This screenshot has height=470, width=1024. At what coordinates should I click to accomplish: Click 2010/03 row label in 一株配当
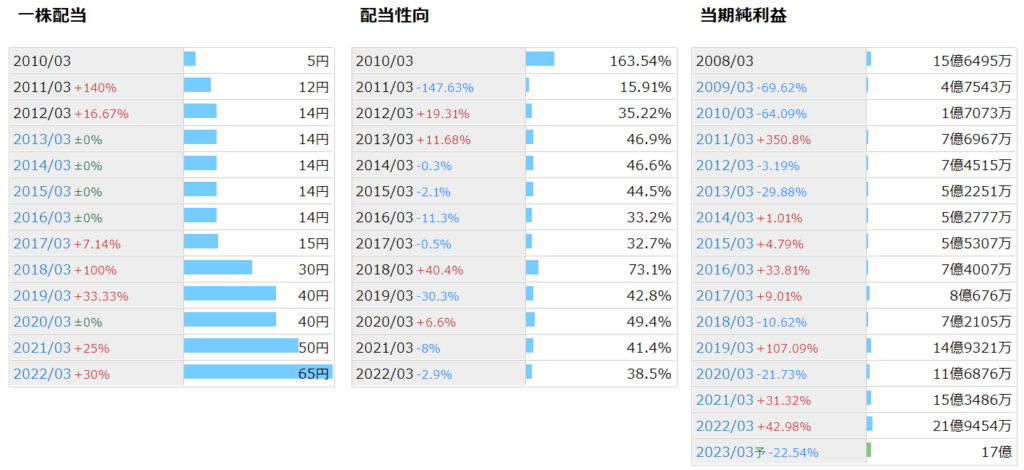coord(42,61)
